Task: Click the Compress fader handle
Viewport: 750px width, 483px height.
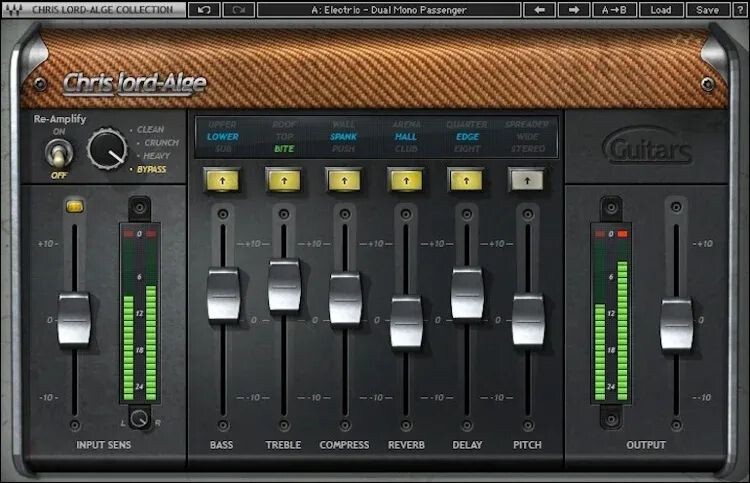Action: tap(345, 299)
